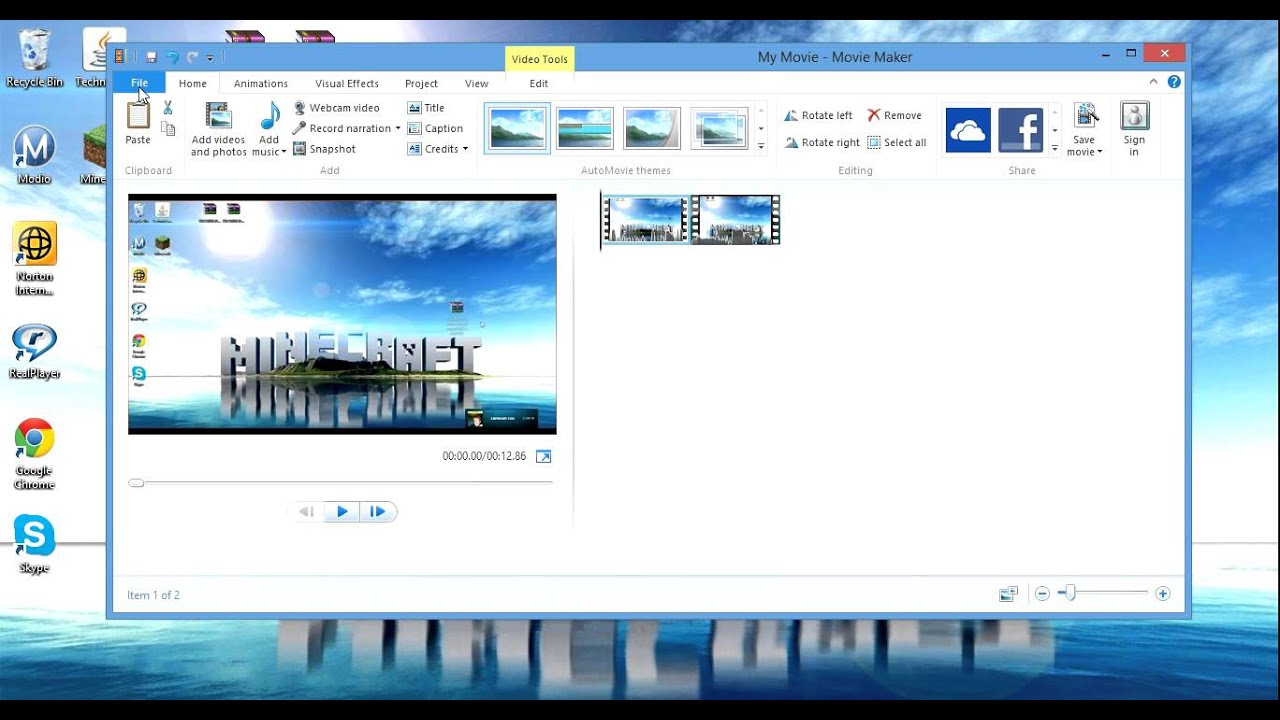Select the second AutoMovie theme thumbnail
Screen dimensions: 1280x720
(585, 128)
